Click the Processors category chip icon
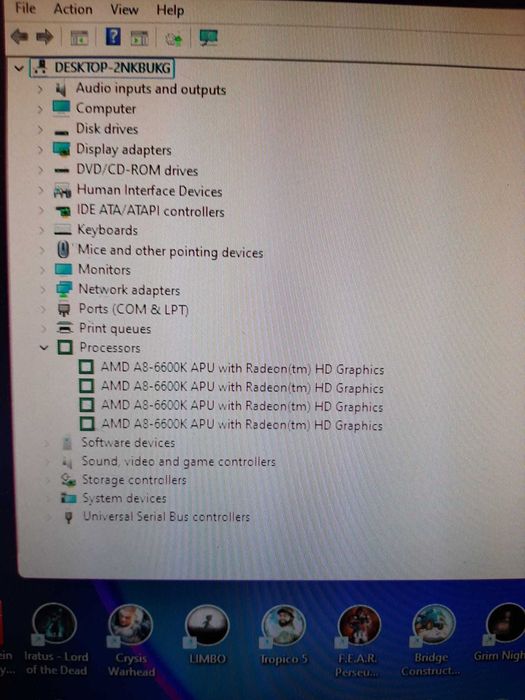This screenshot has height=700, width=525. 65,347
